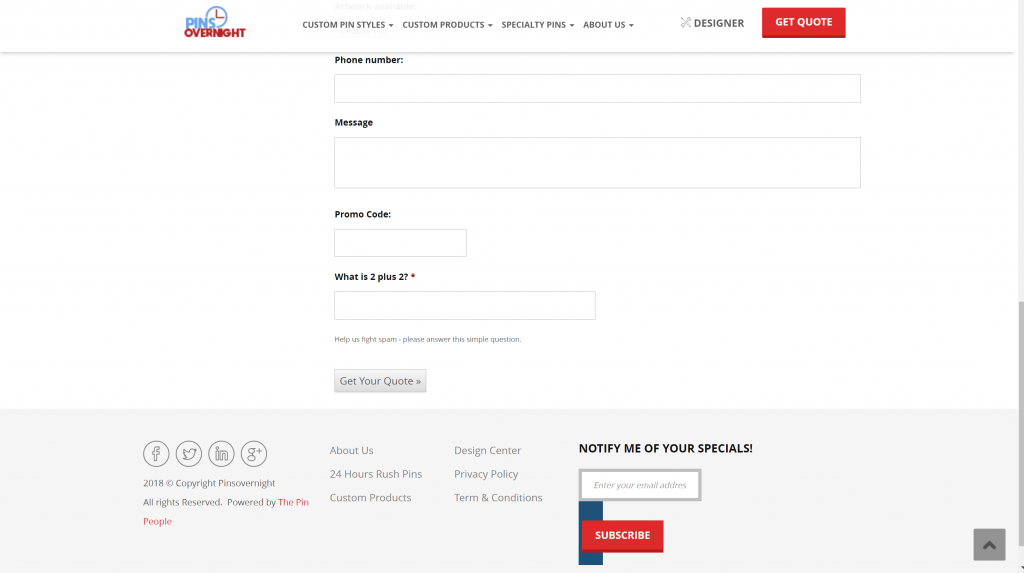Image resolution: width=1024 pixels, height=573 pixels.
Task: Open the Privacy Policy footer link
Action: tap(486, 474)
